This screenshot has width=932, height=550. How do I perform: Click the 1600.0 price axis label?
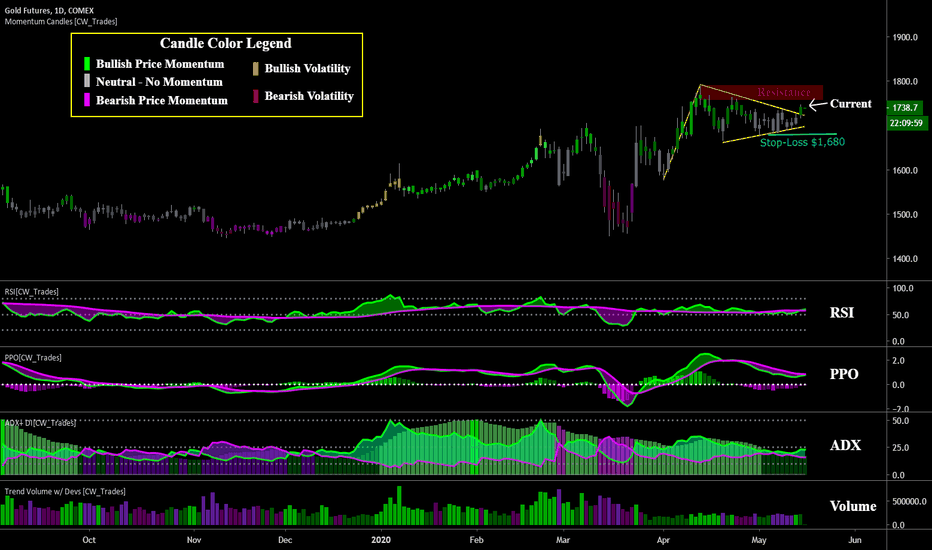(905, 170)
